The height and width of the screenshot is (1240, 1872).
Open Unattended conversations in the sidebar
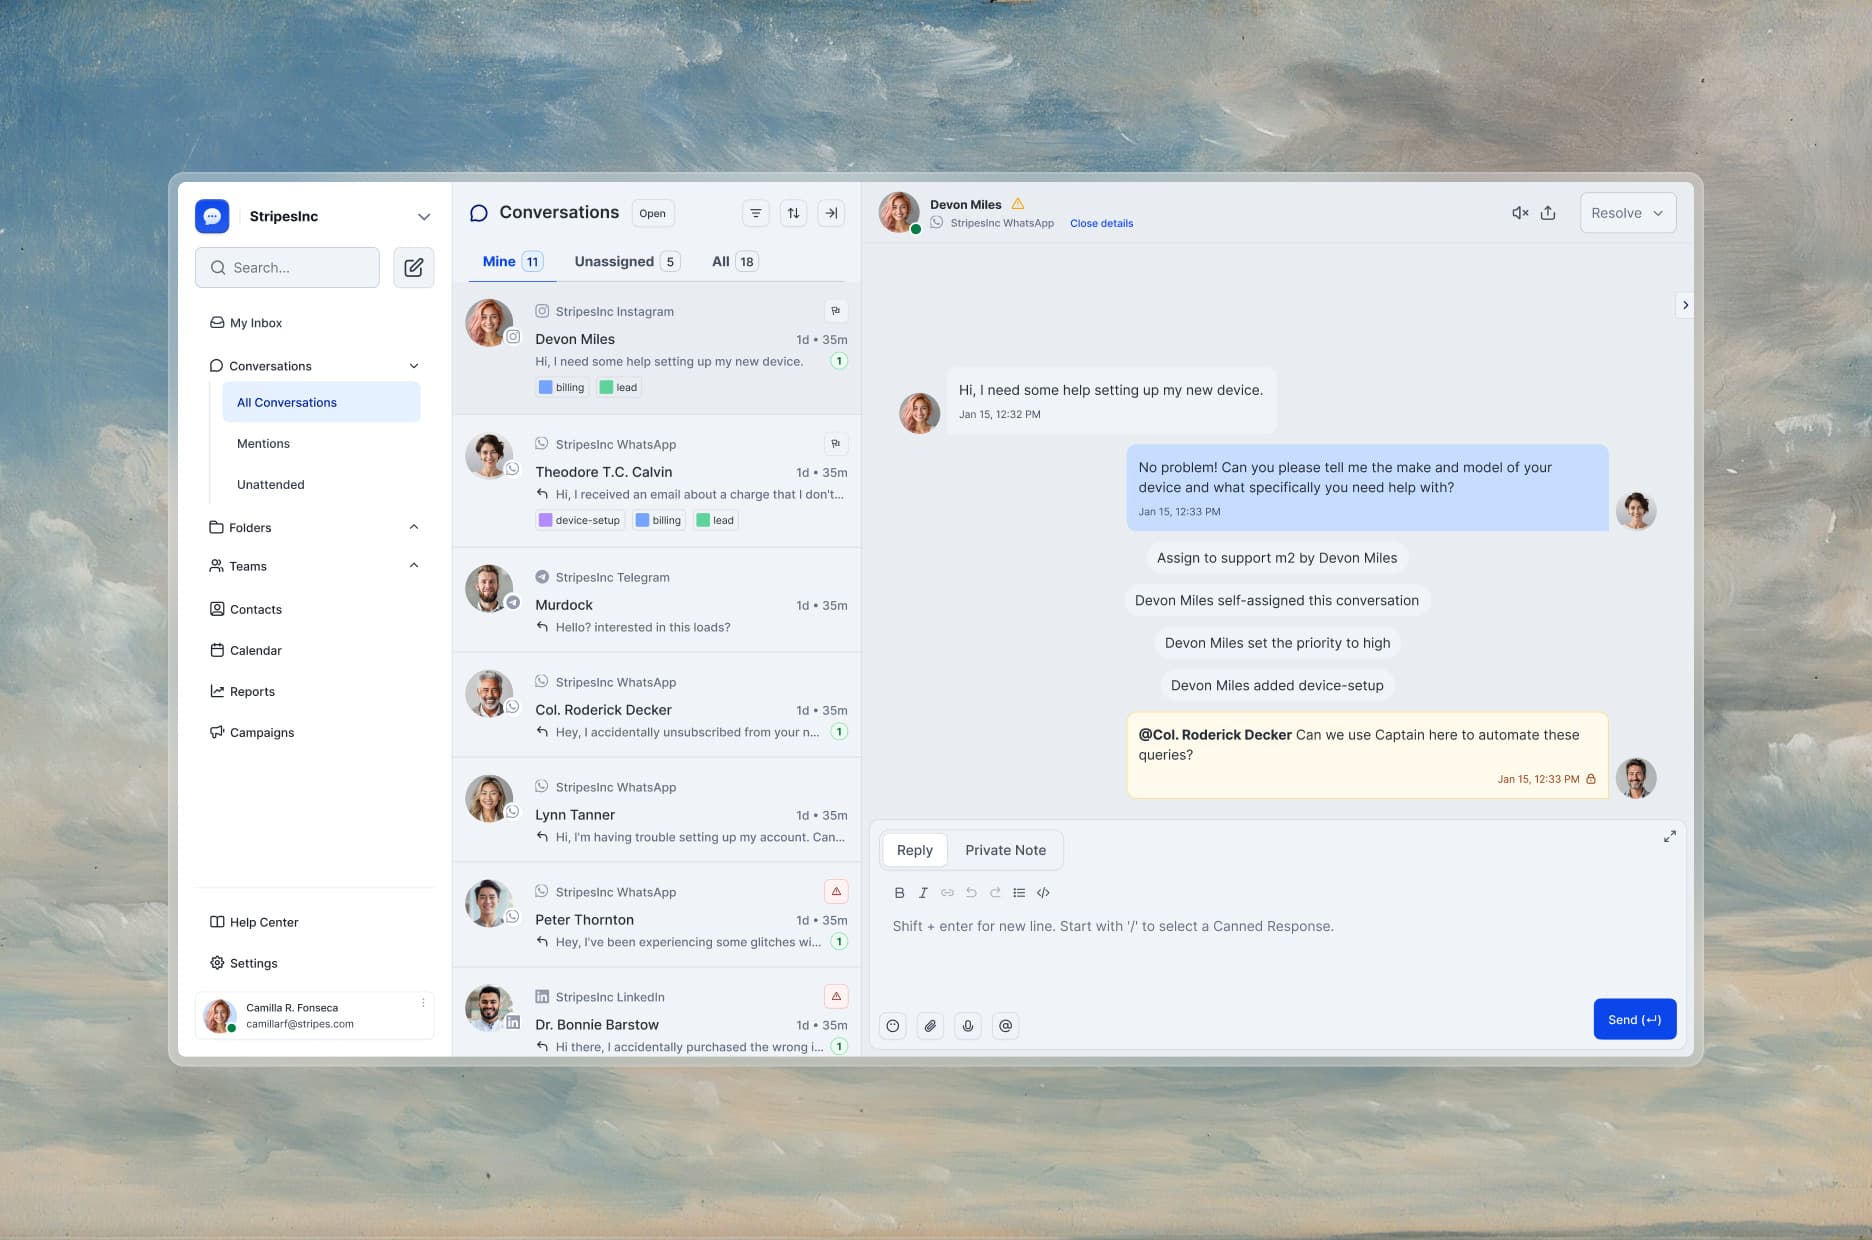click(270, 484)
